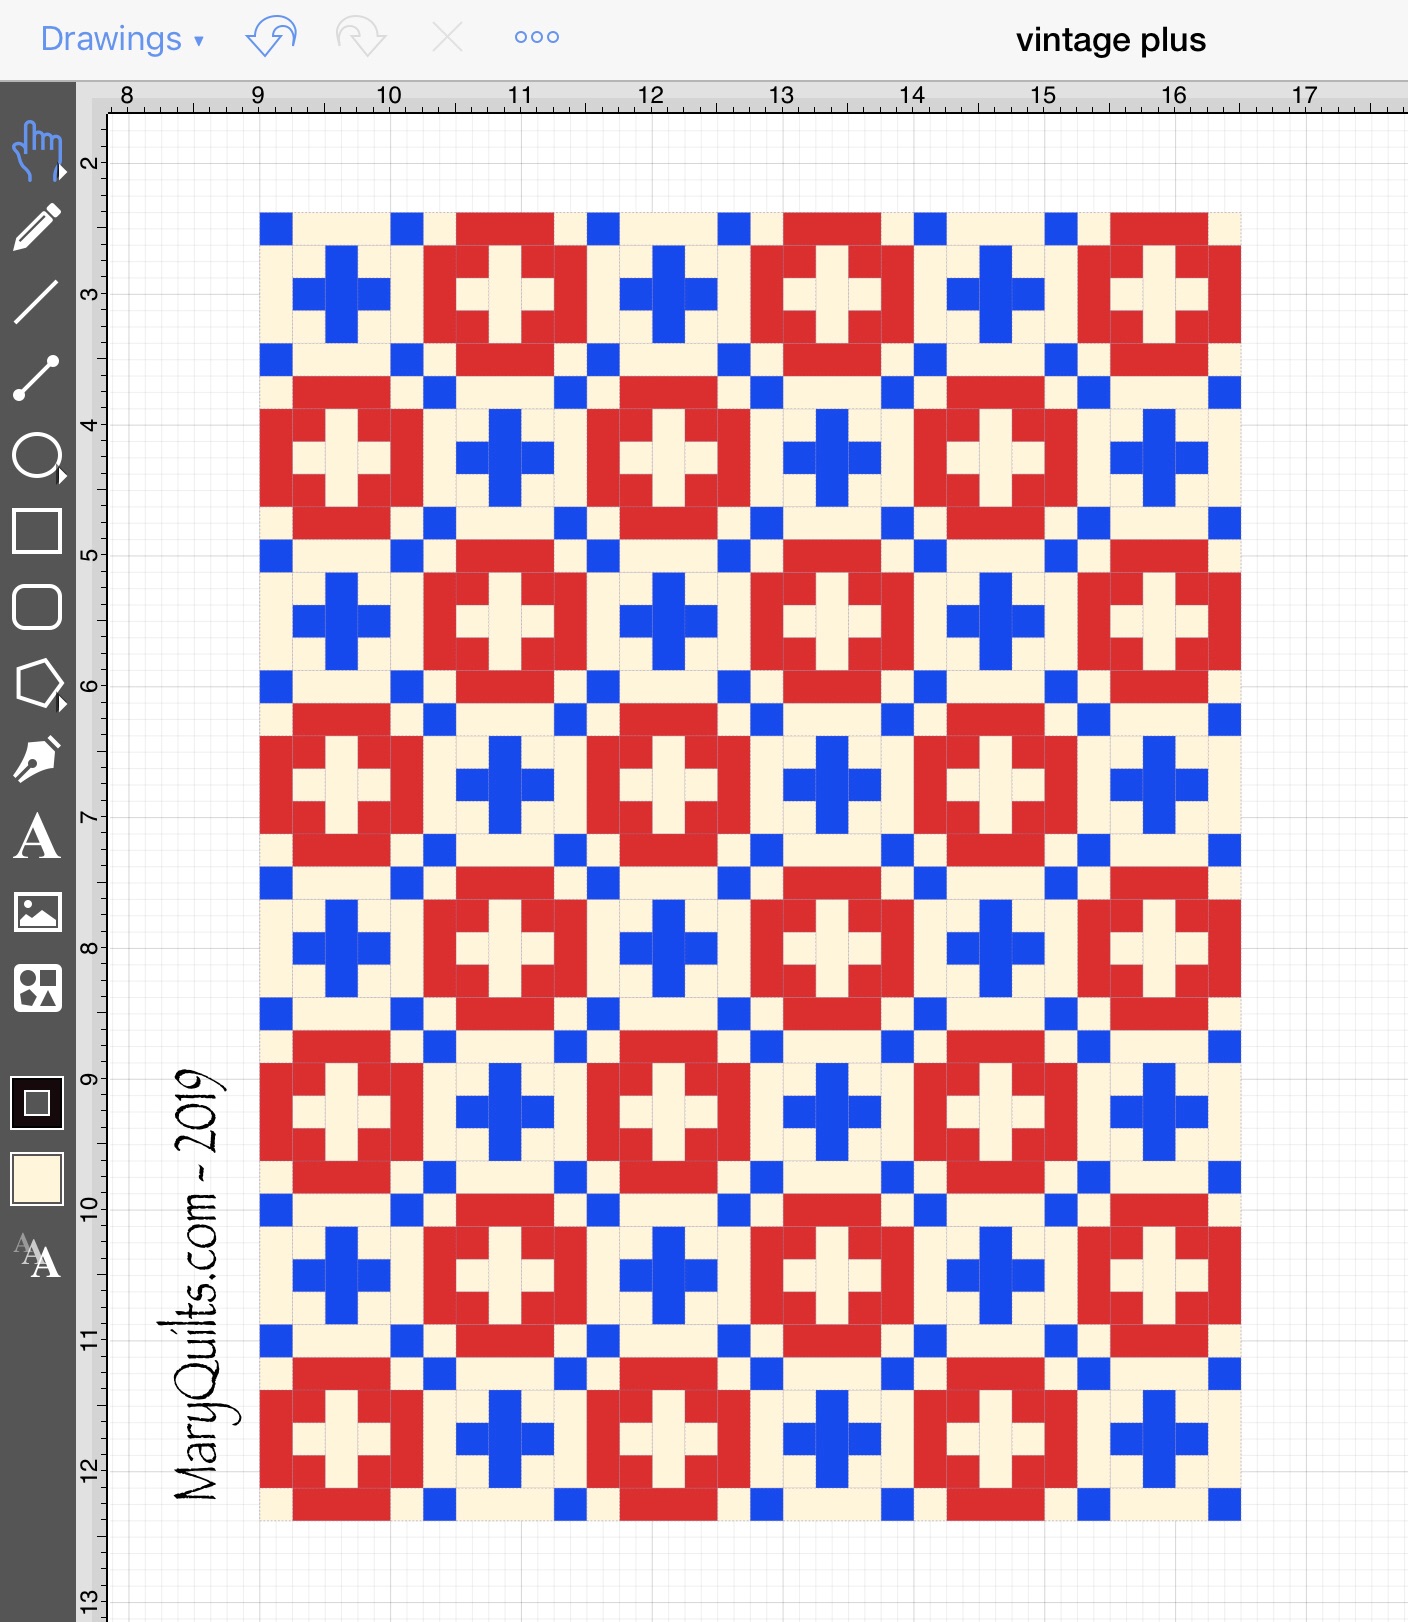Click the Undo arrow button
This screenshot has width=1408, height=1622.
click(x=271, y=38)
